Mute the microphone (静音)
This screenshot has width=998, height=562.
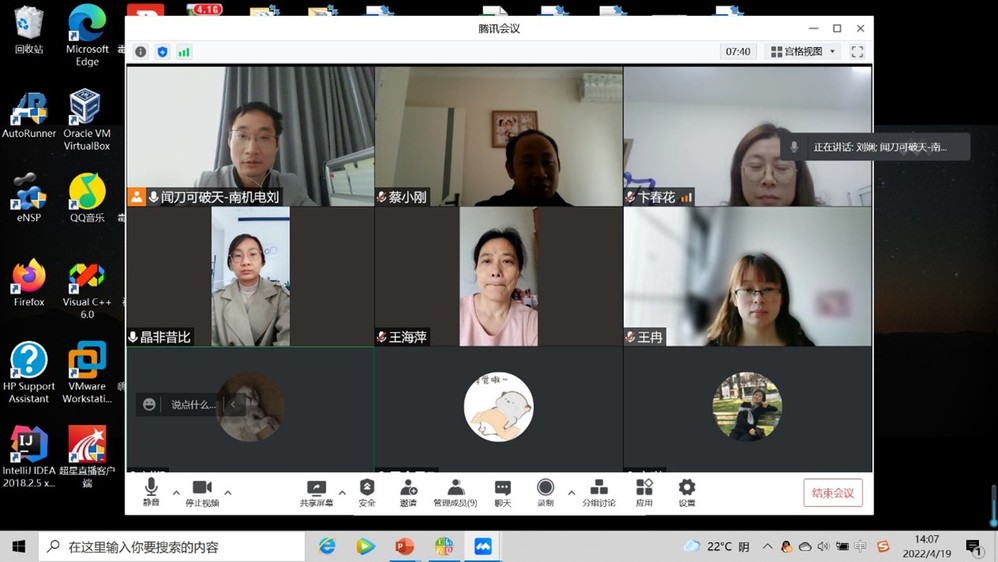click(151, 491)
